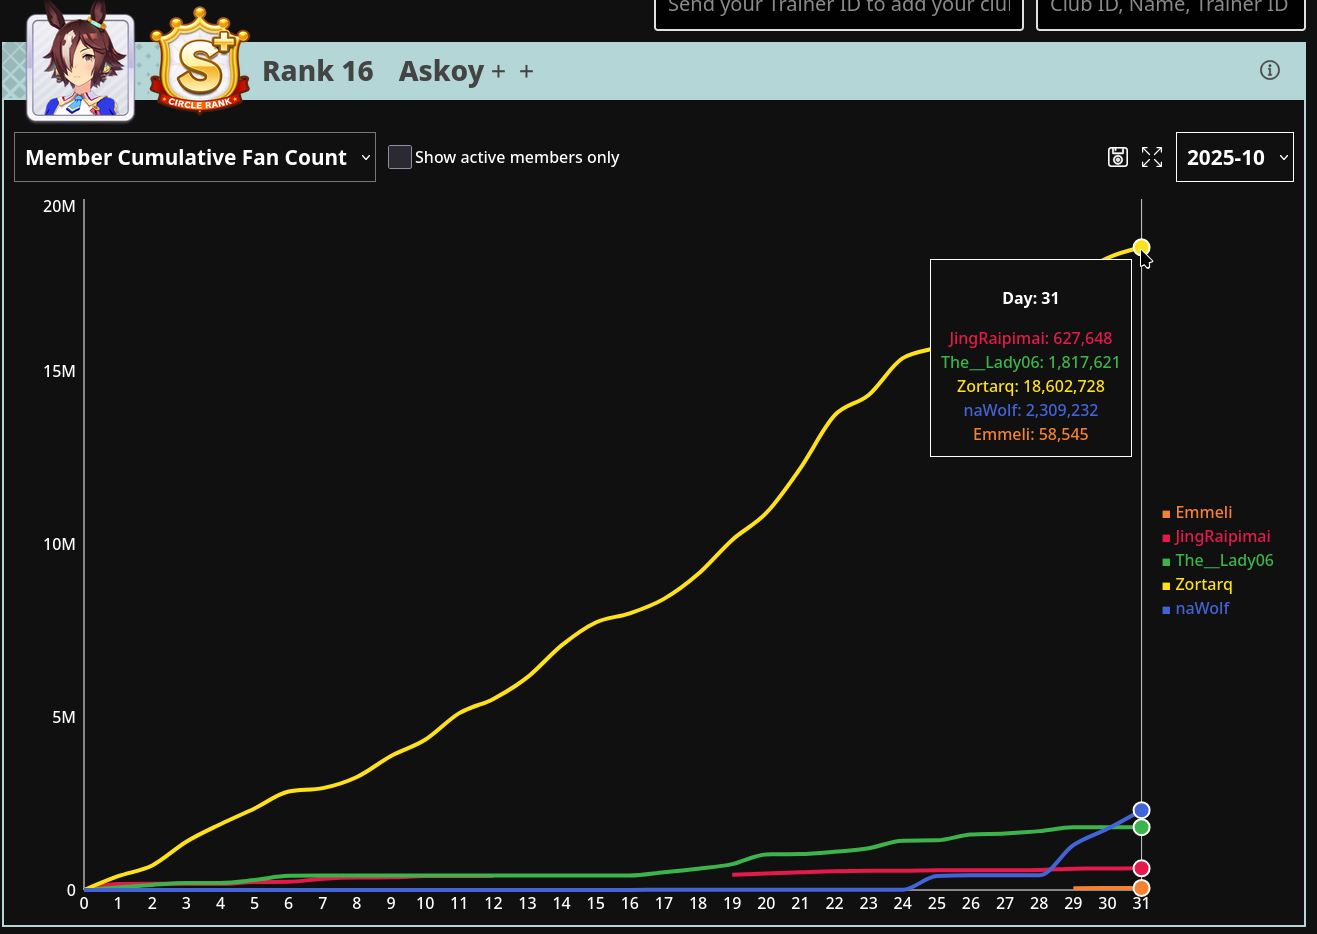
Task: Click the day 27 x-axis label
Action: point(1005,903)
